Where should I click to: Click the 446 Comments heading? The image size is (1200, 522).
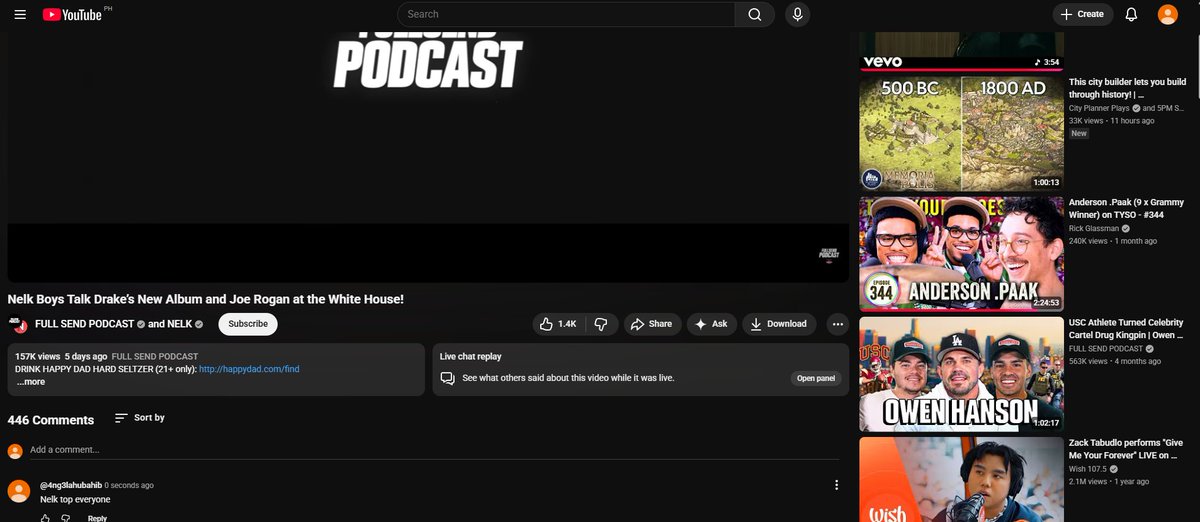point(51,420)
